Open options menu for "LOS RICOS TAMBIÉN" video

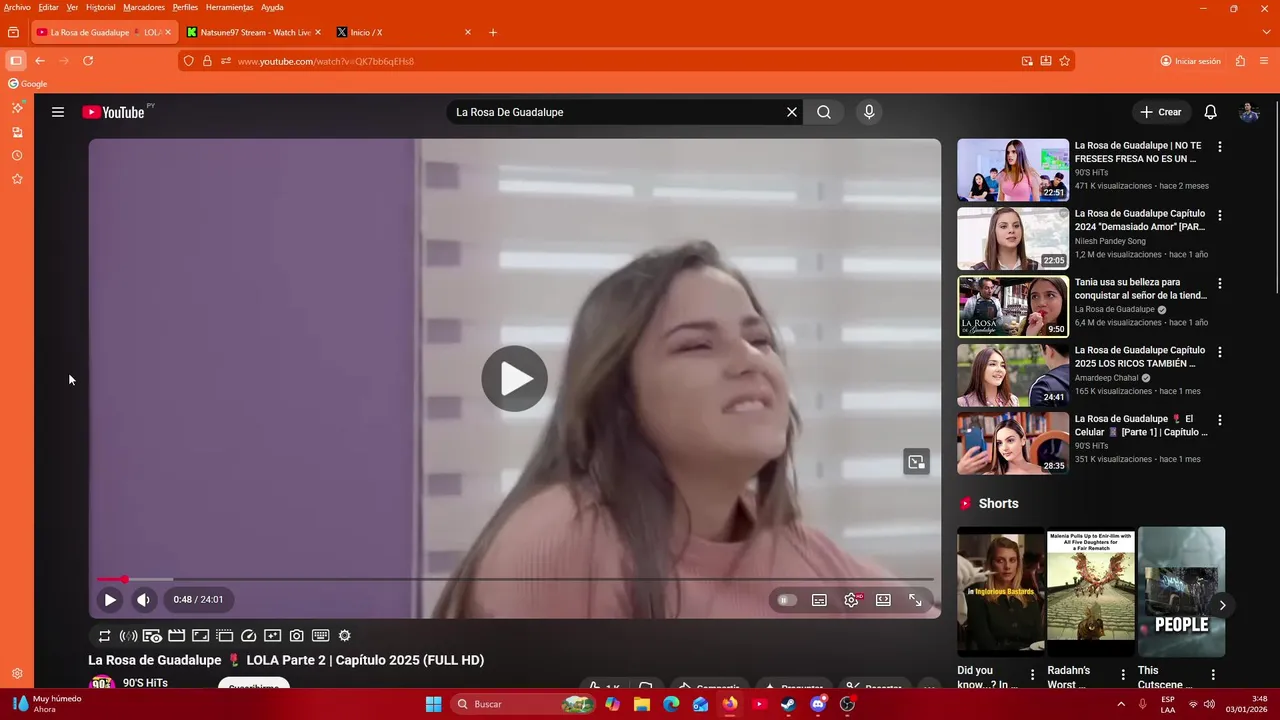[1219, 352]
